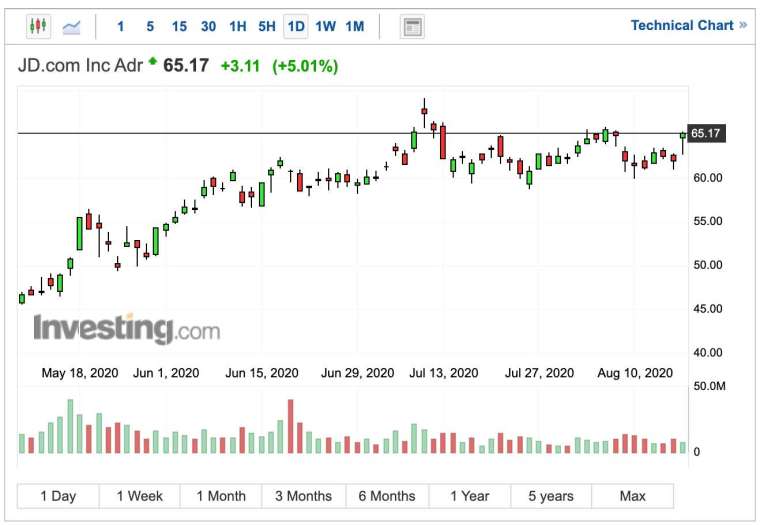Image resolution: width=760 pixels, height=525 pixels.
Task: Select the 1W interval
Action: [325, 26]
